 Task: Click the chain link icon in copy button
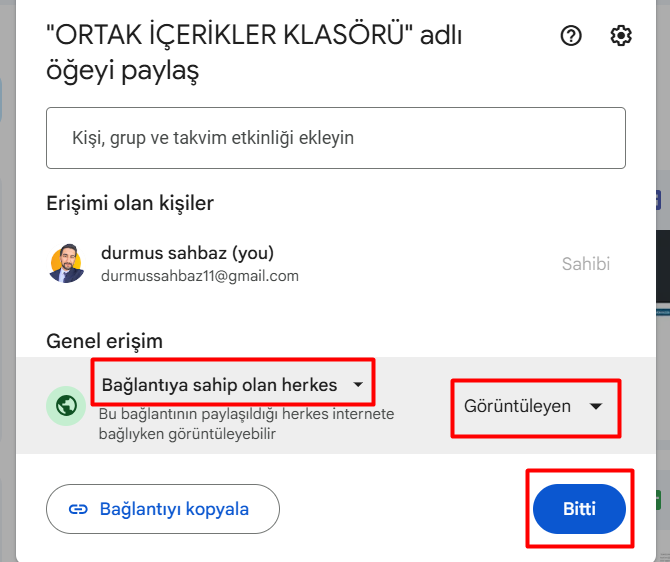[x=78, y=509]
